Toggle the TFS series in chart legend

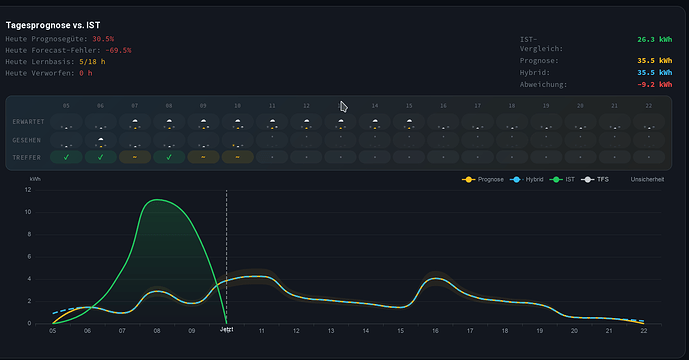point(595,179)
